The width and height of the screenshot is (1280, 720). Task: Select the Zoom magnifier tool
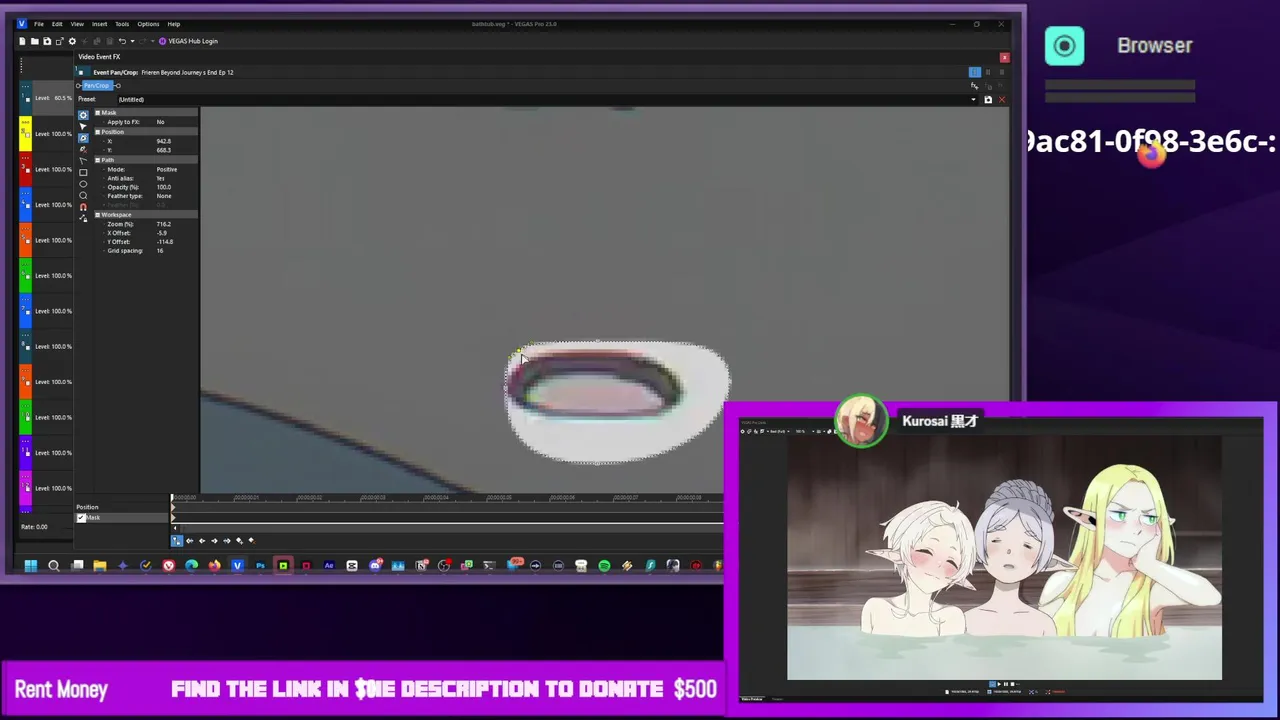[83, 195]
